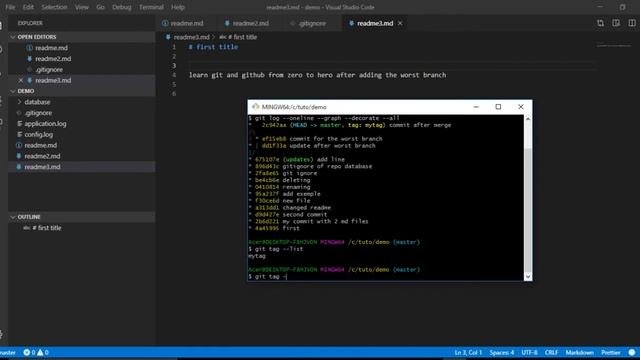
Task: Open preview to the side icon
Action: click(x=616, y=23)
